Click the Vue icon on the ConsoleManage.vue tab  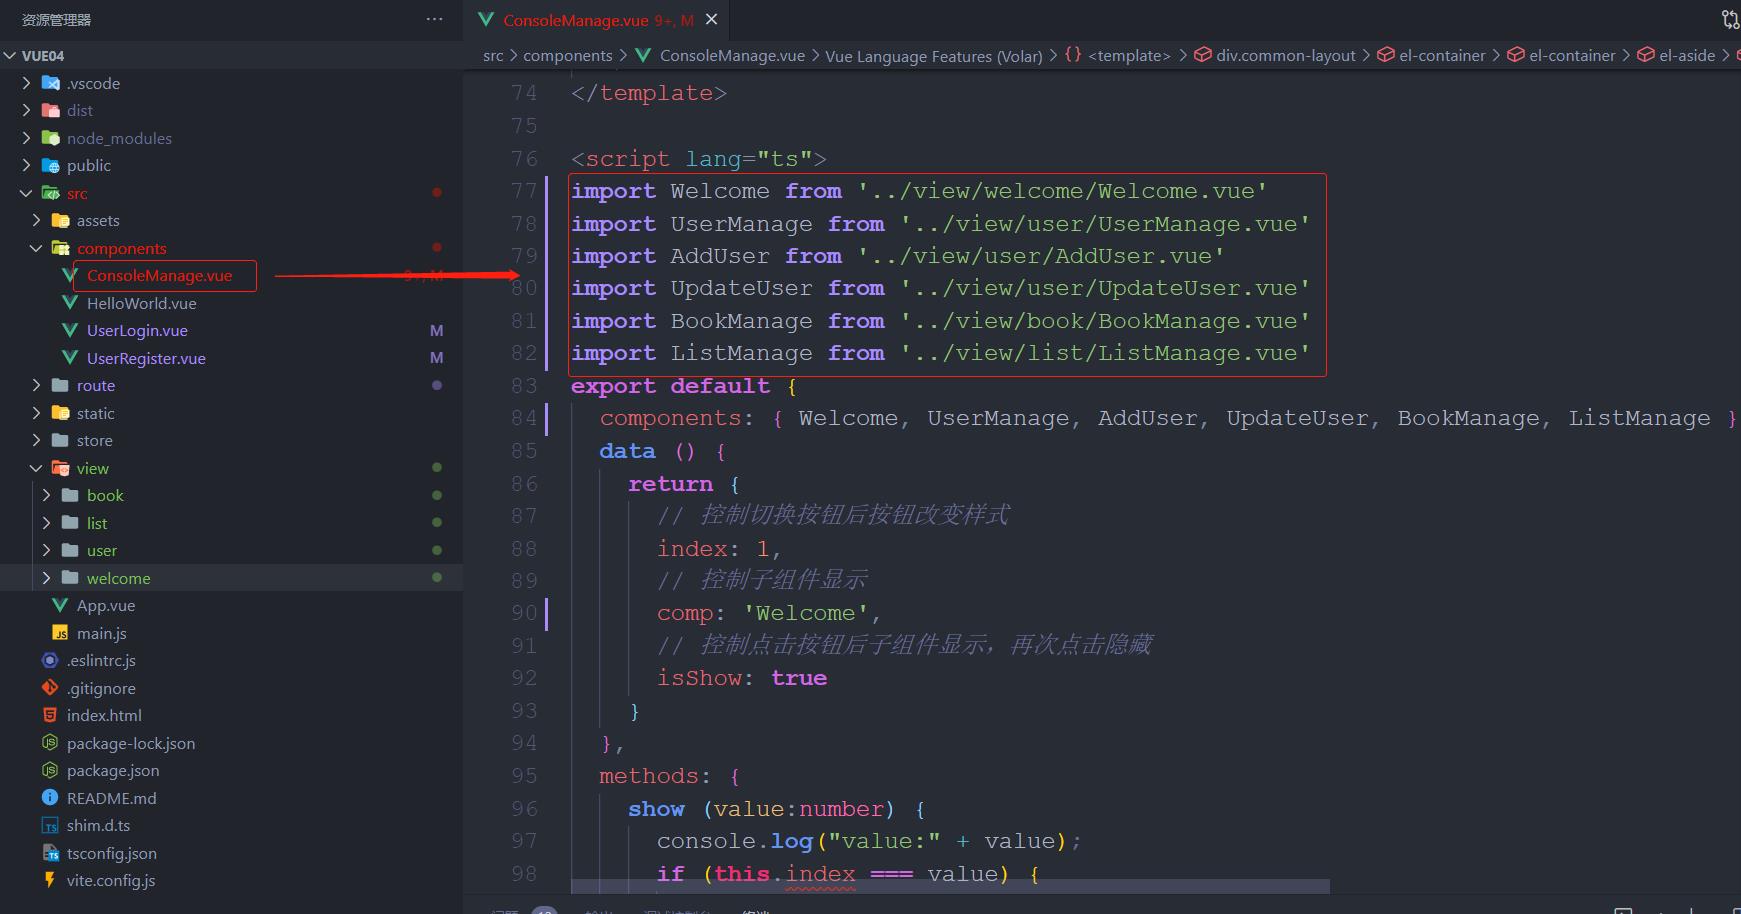[486, 19]
